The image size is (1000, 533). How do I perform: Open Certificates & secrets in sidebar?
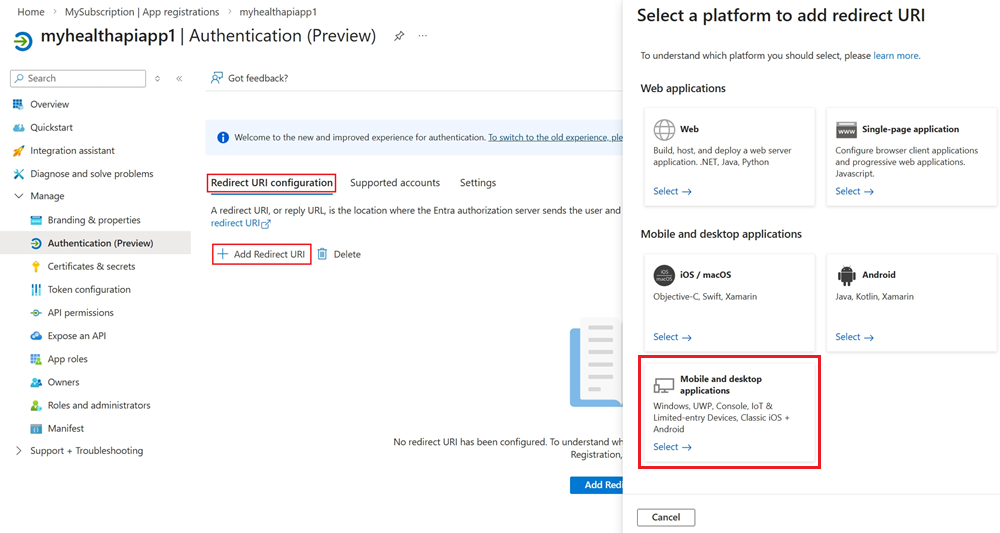point(91,266)
